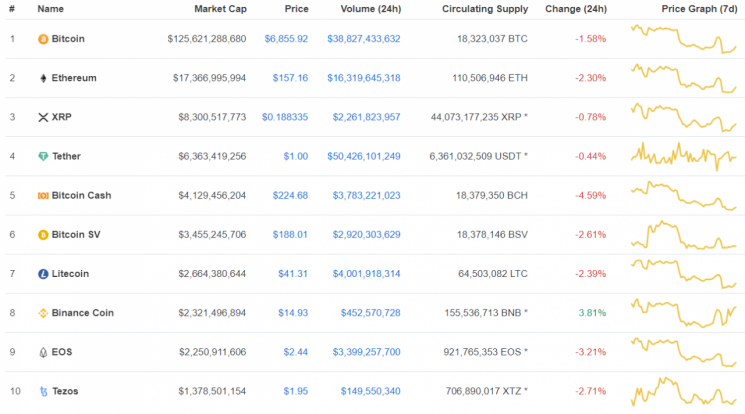The height and width of the screenshot is (414, 745).
Task: Open Tether 7-day price graph
Action: [x=684, y=156]
